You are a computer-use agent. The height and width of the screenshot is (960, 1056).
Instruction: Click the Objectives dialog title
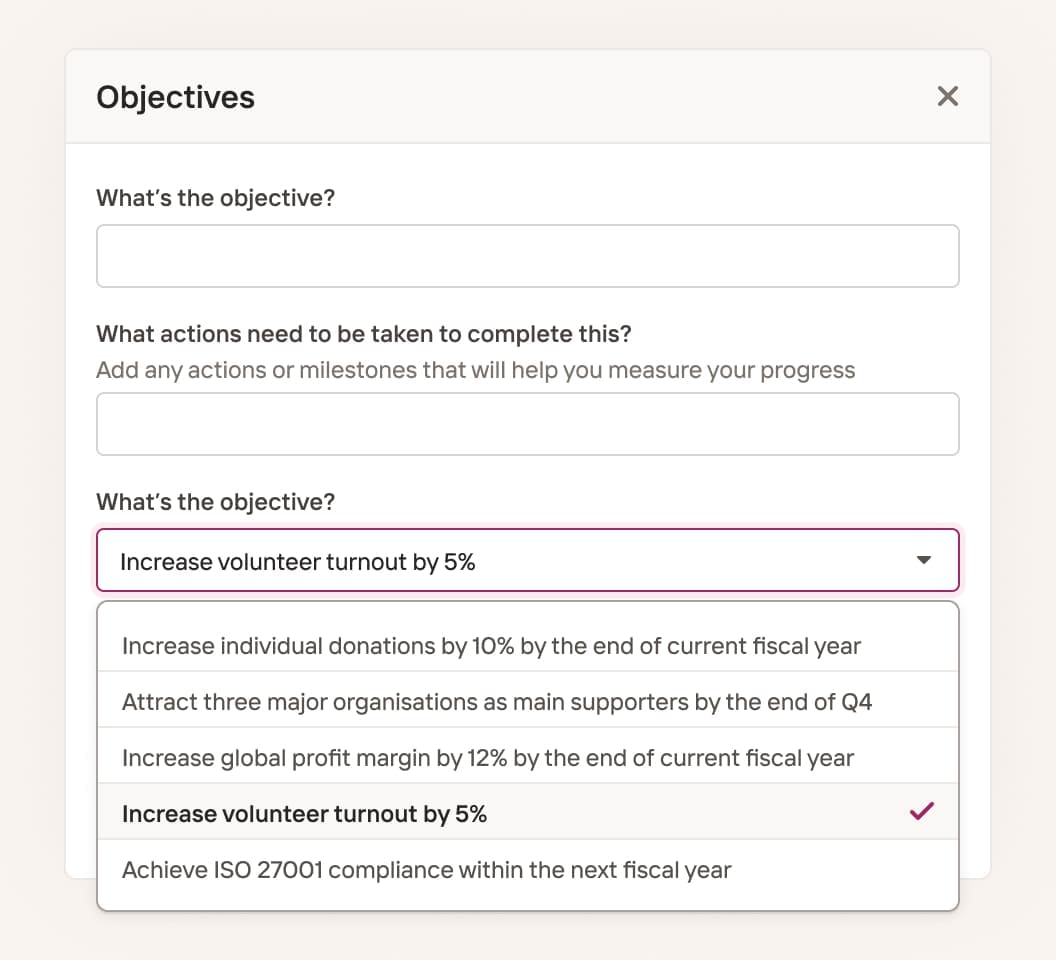click(x=175, y=97)
